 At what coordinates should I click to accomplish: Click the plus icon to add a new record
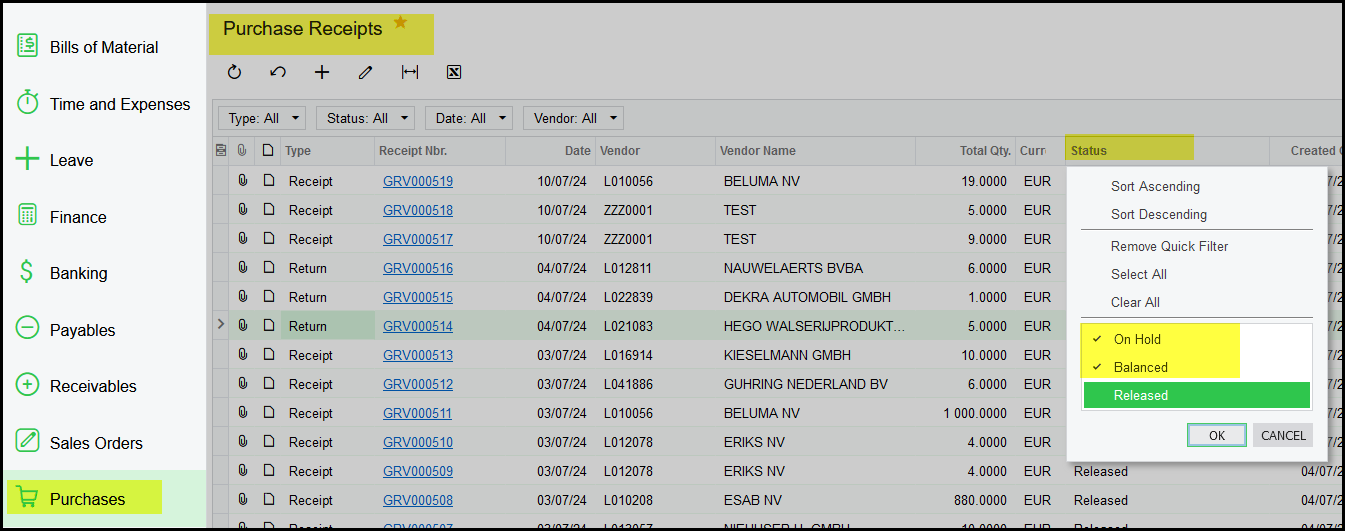click(322, 72)
